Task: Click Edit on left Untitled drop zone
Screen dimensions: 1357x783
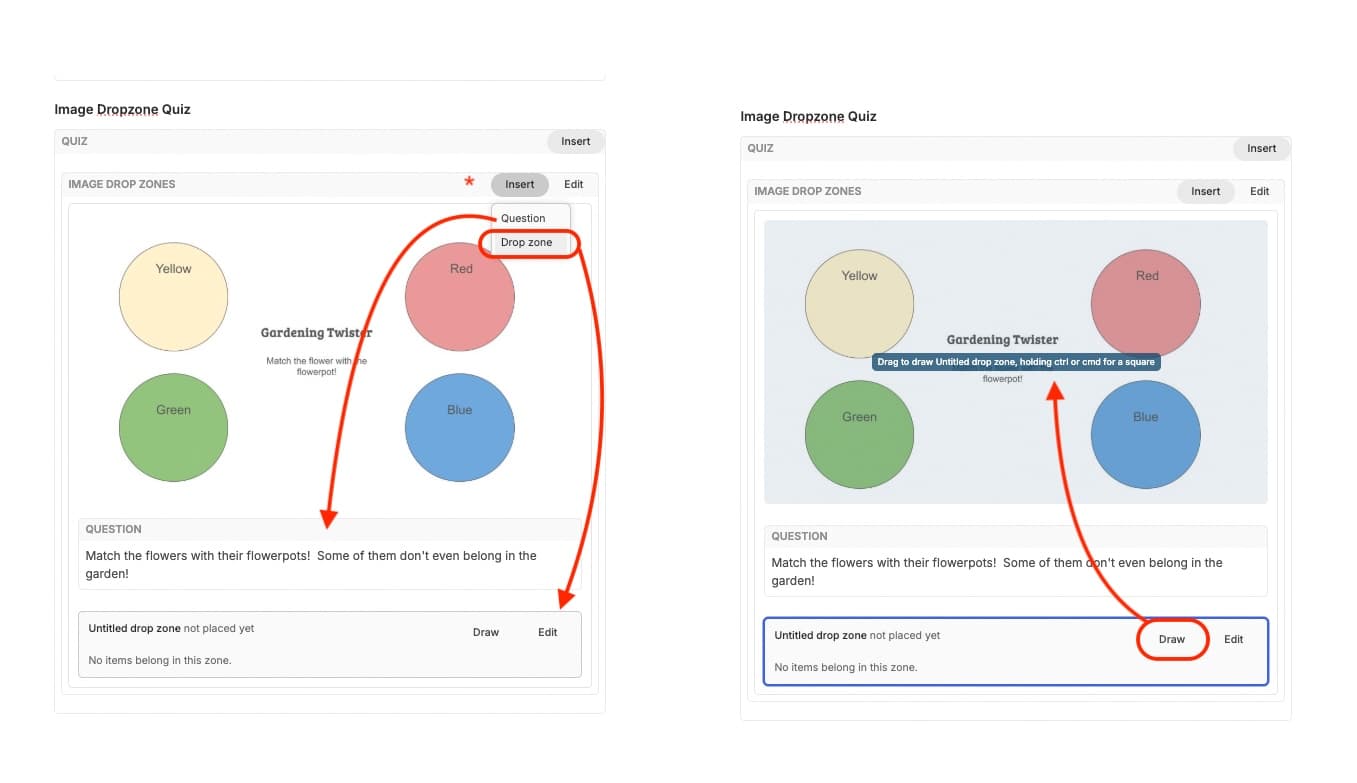Action: 548,632
